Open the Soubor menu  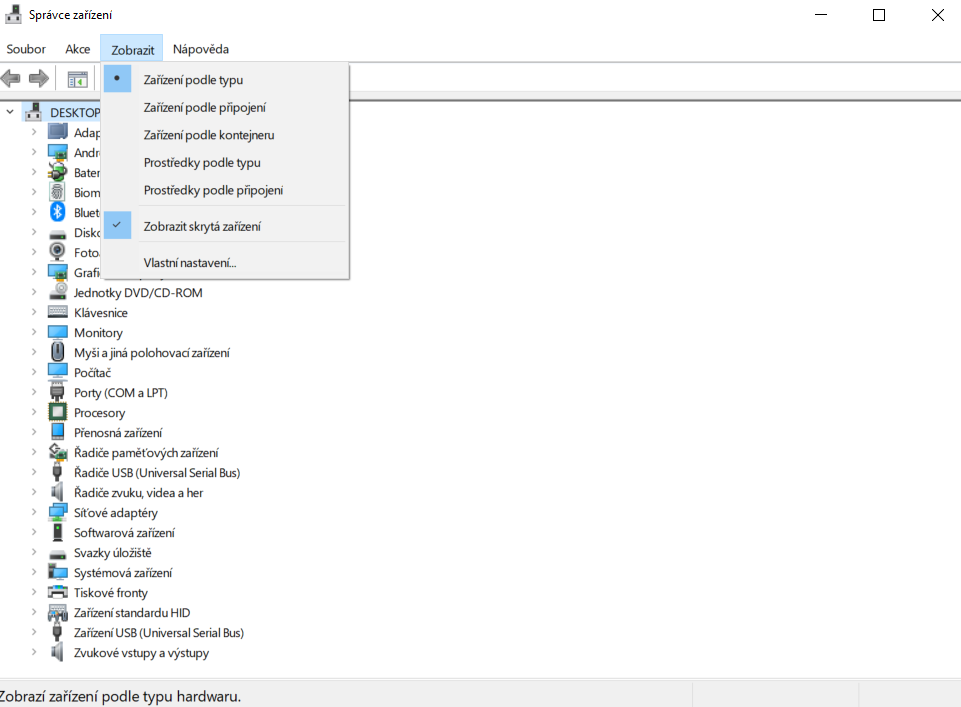26,49
